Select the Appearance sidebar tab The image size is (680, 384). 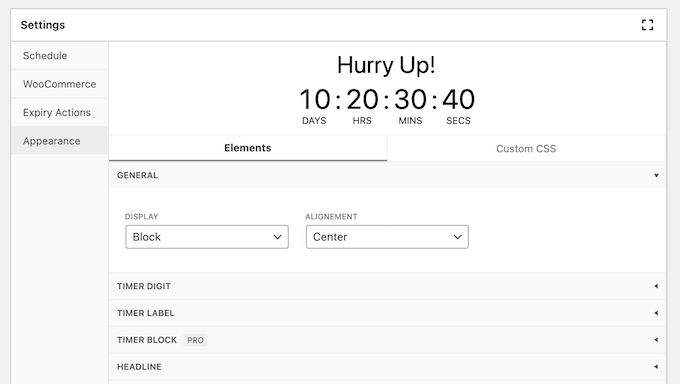[59, 141]
